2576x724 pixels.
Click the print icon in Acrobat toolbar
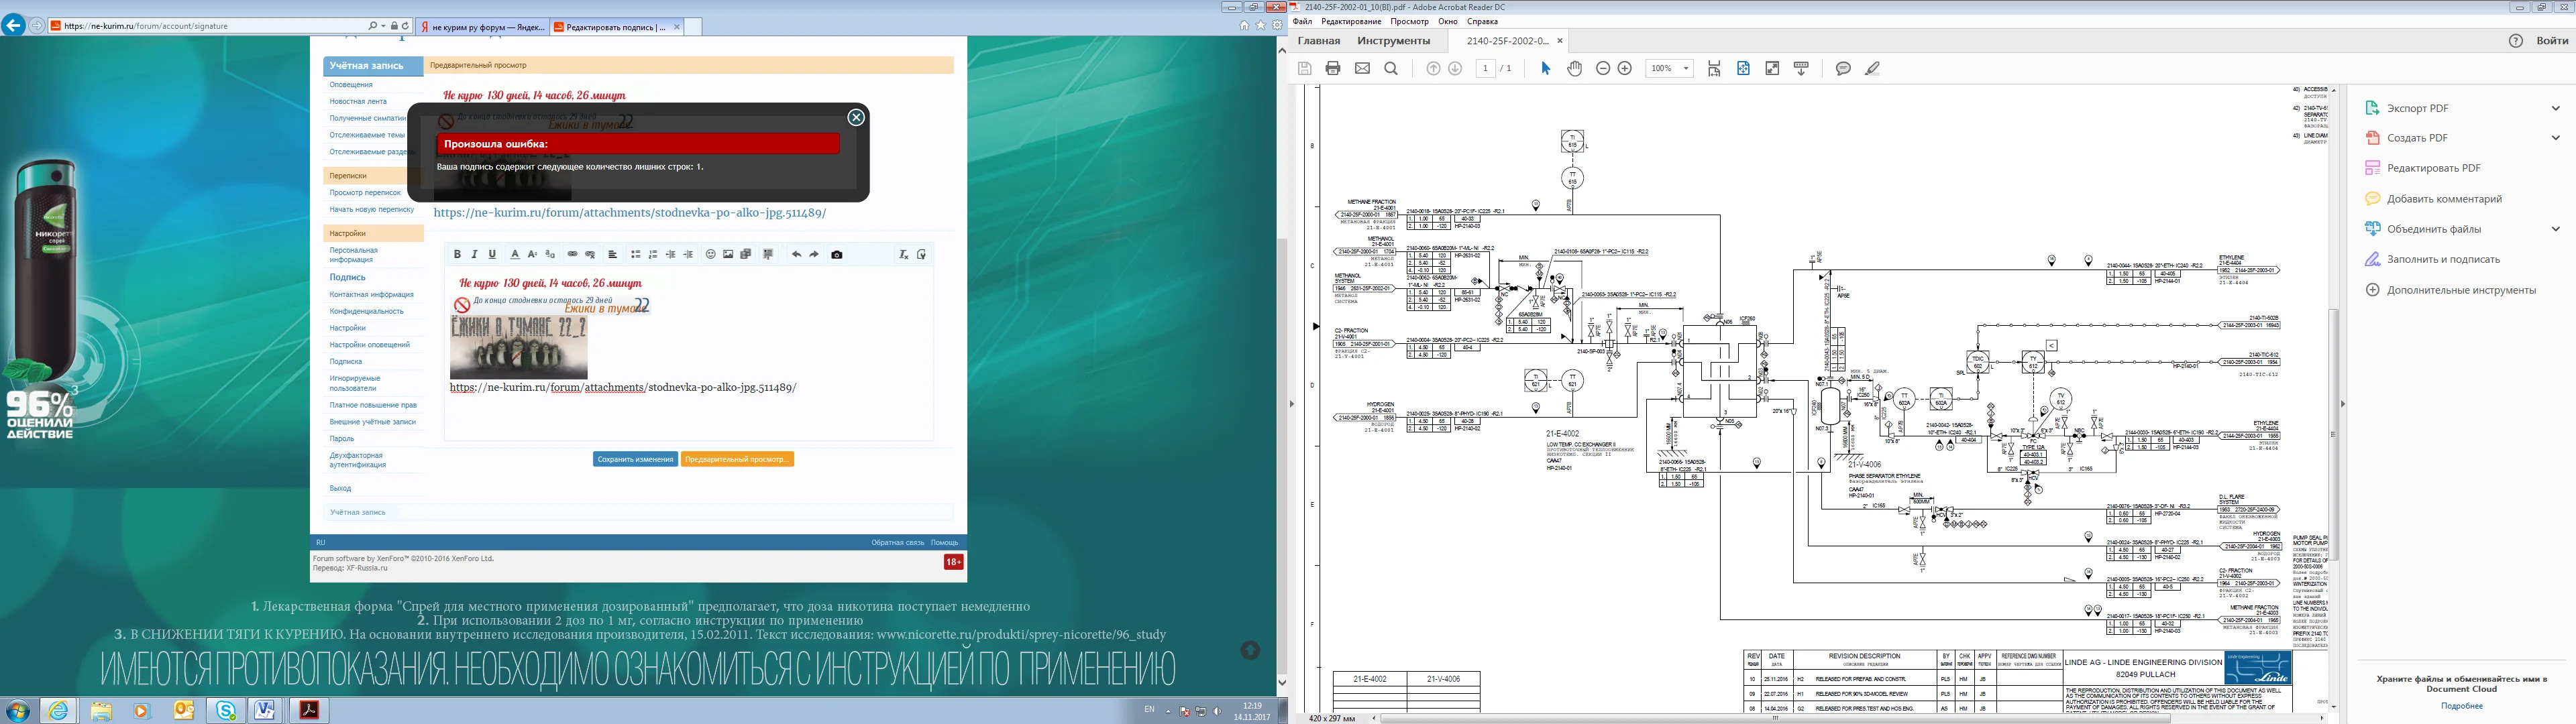(1332, 69)
